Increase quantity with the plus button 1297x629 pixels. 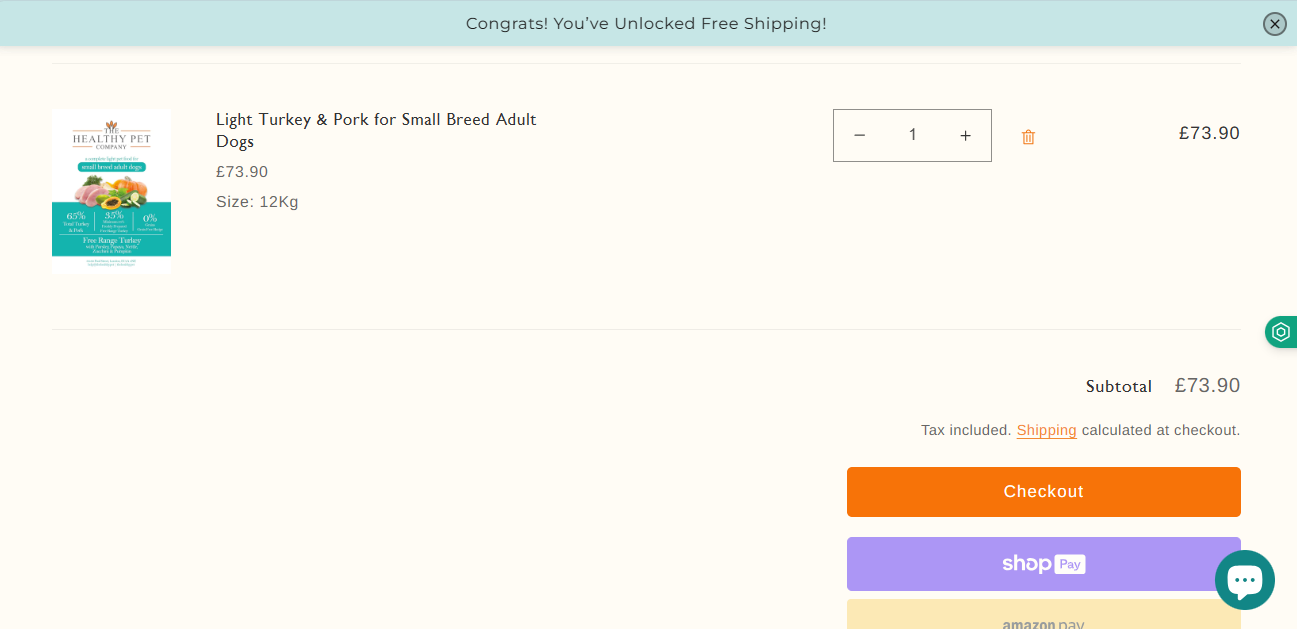(964, 135)
